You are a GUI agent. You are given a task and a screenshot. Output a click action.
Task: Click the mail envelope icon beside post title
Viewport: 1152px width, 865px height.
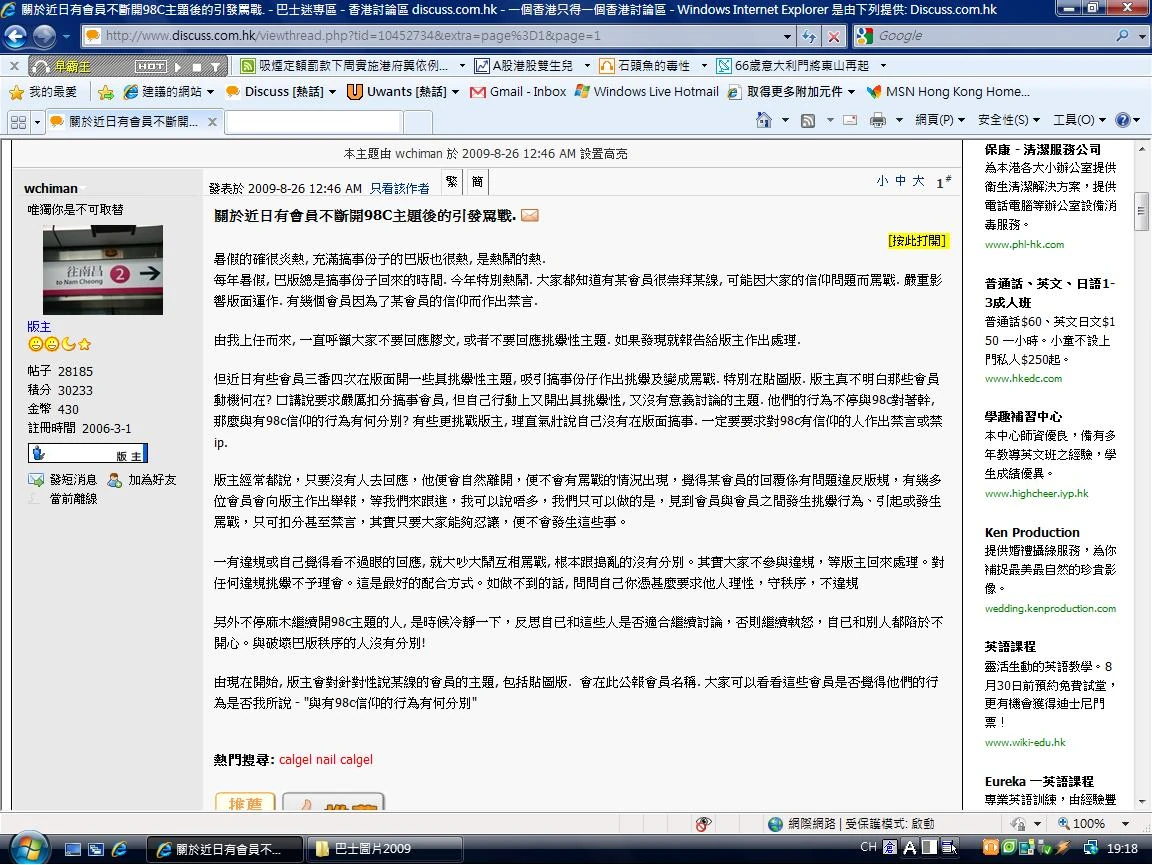(x=530, y=215)
